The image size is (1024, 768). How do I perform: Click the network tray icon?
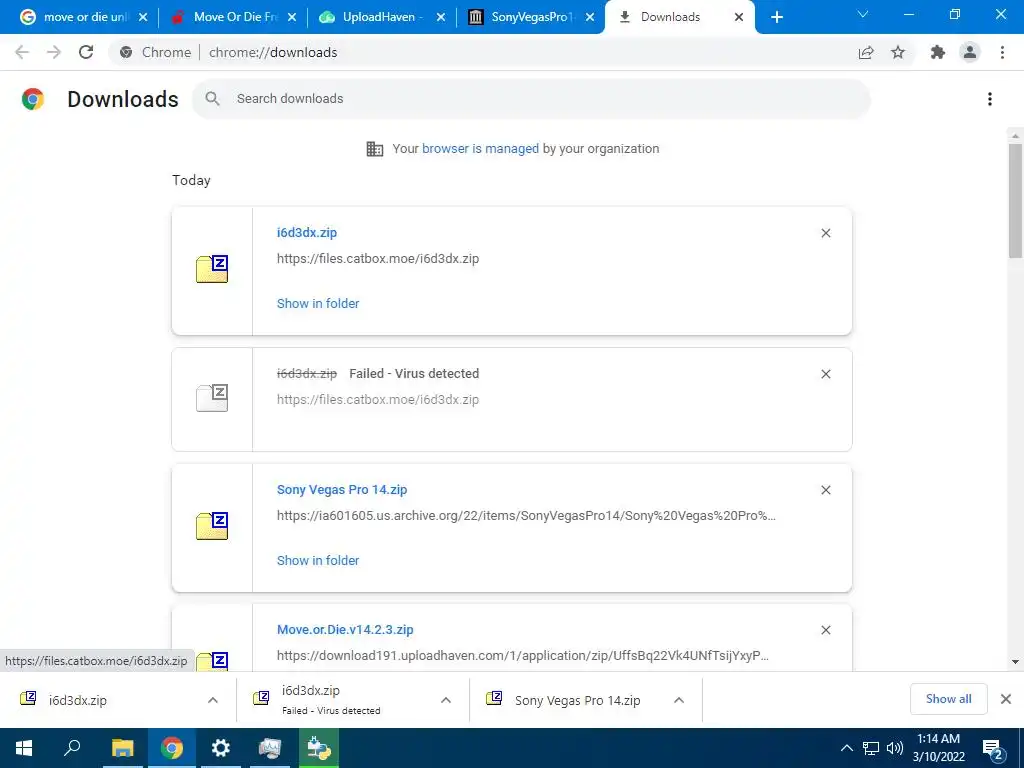pyautogui.click(x=871, y=748)
